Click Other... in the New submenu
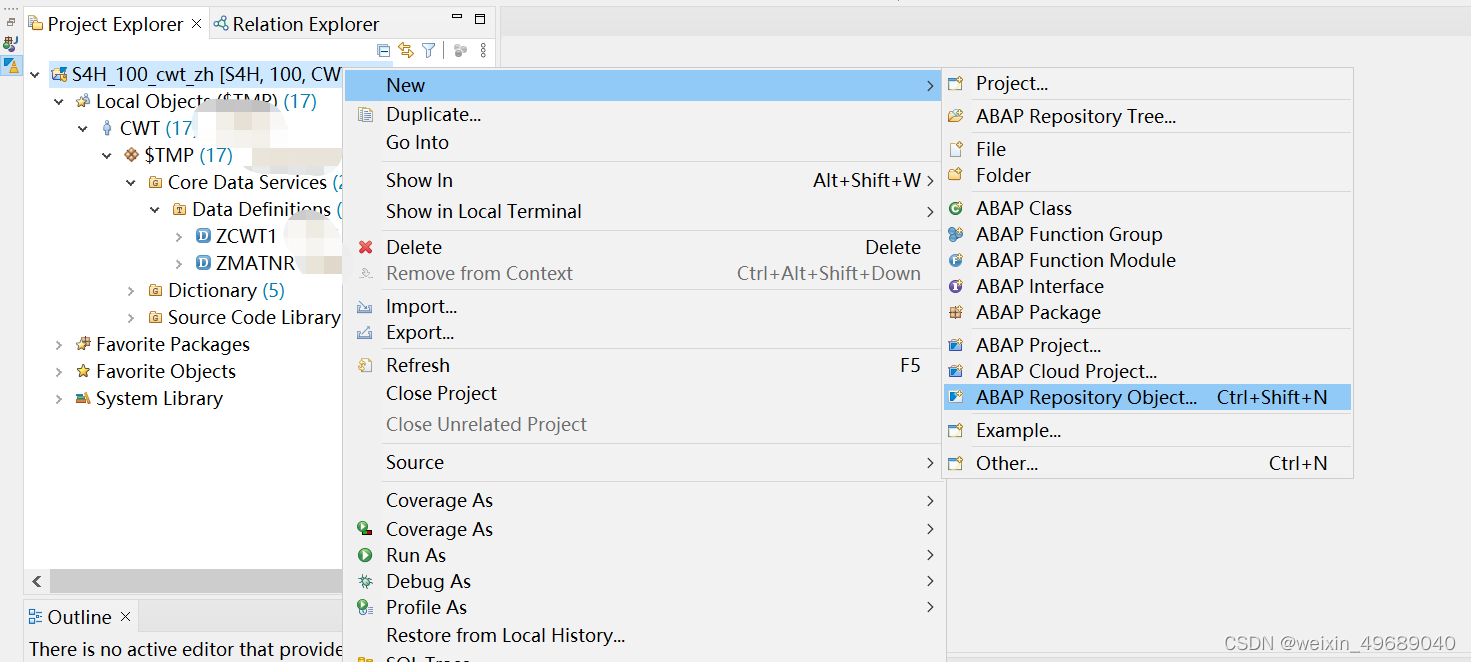 click(x=1005, y=463)
